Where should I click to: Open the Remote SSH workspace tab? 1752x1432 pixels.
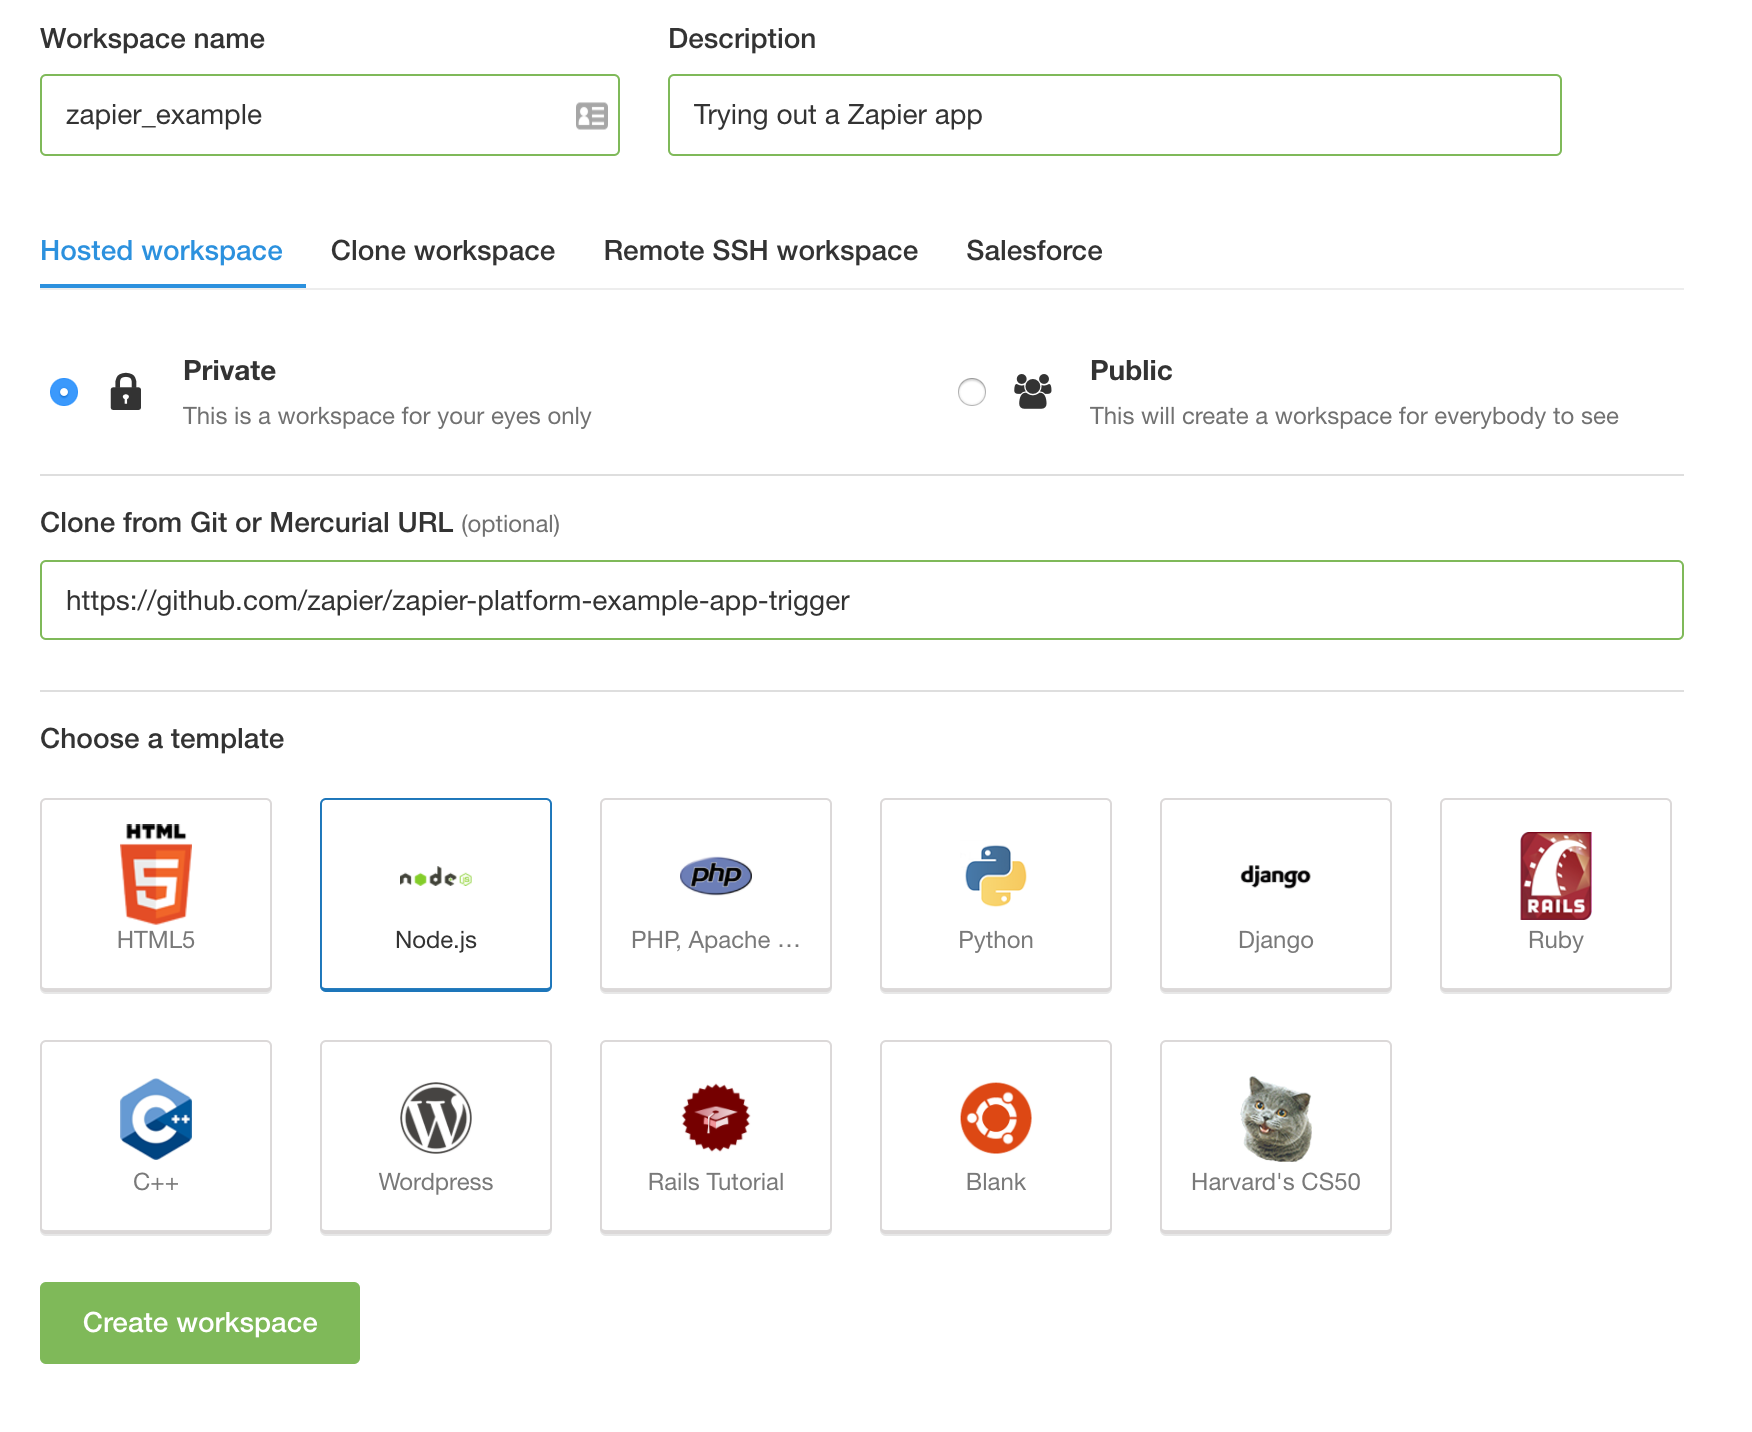point(761,251)
